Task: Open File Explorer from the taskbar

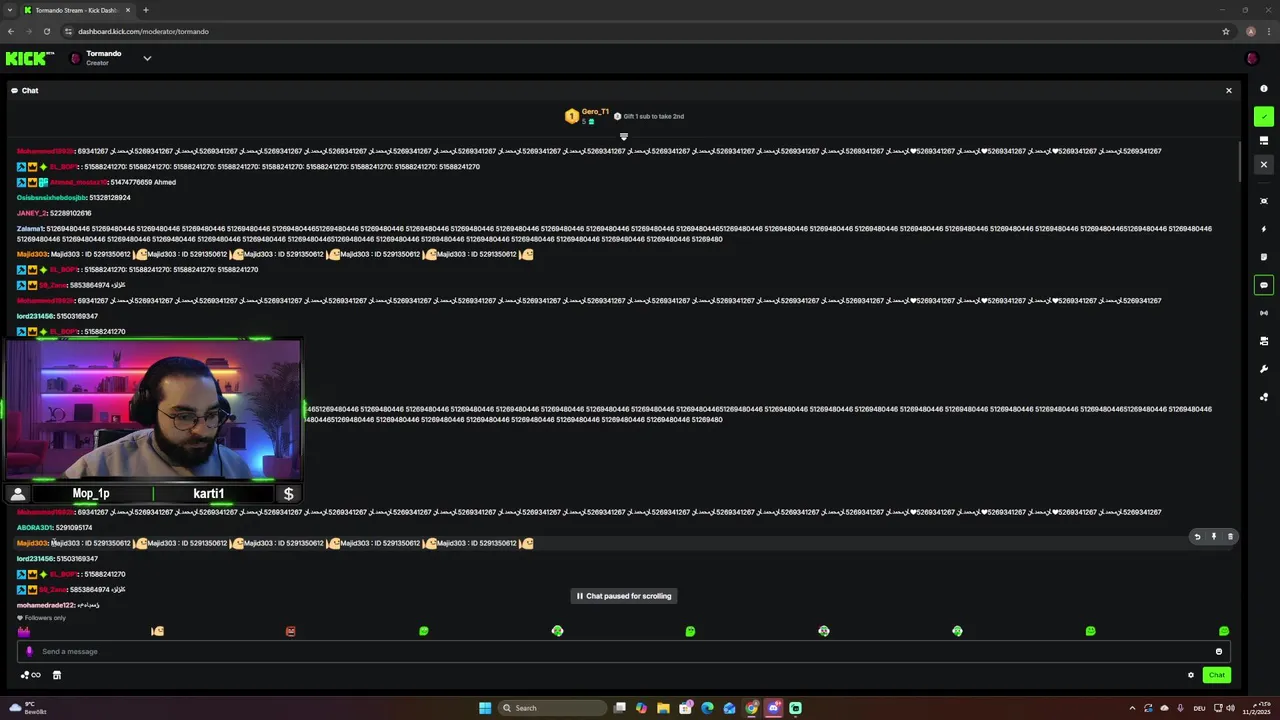Action: 663,708
